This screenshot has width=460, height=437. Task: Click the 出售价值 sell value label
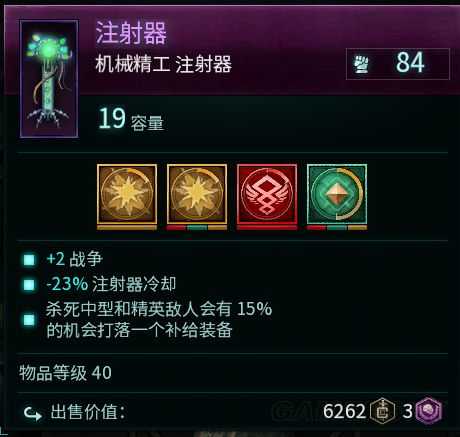(x=88, y=412)
